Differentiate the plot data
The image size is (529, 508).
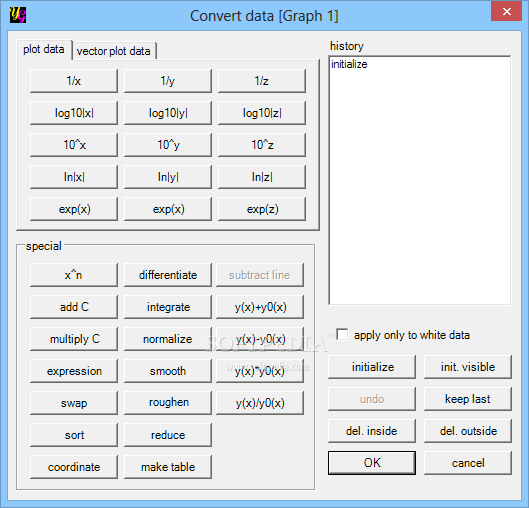pos(168,275)
